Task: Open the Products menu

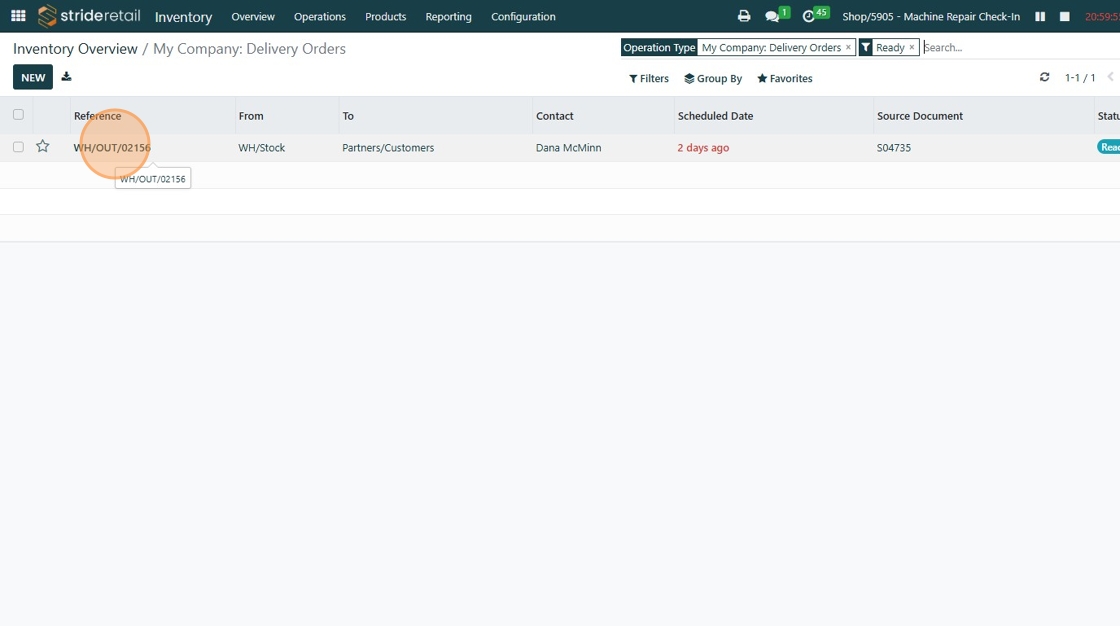Action: pos(385,16)
